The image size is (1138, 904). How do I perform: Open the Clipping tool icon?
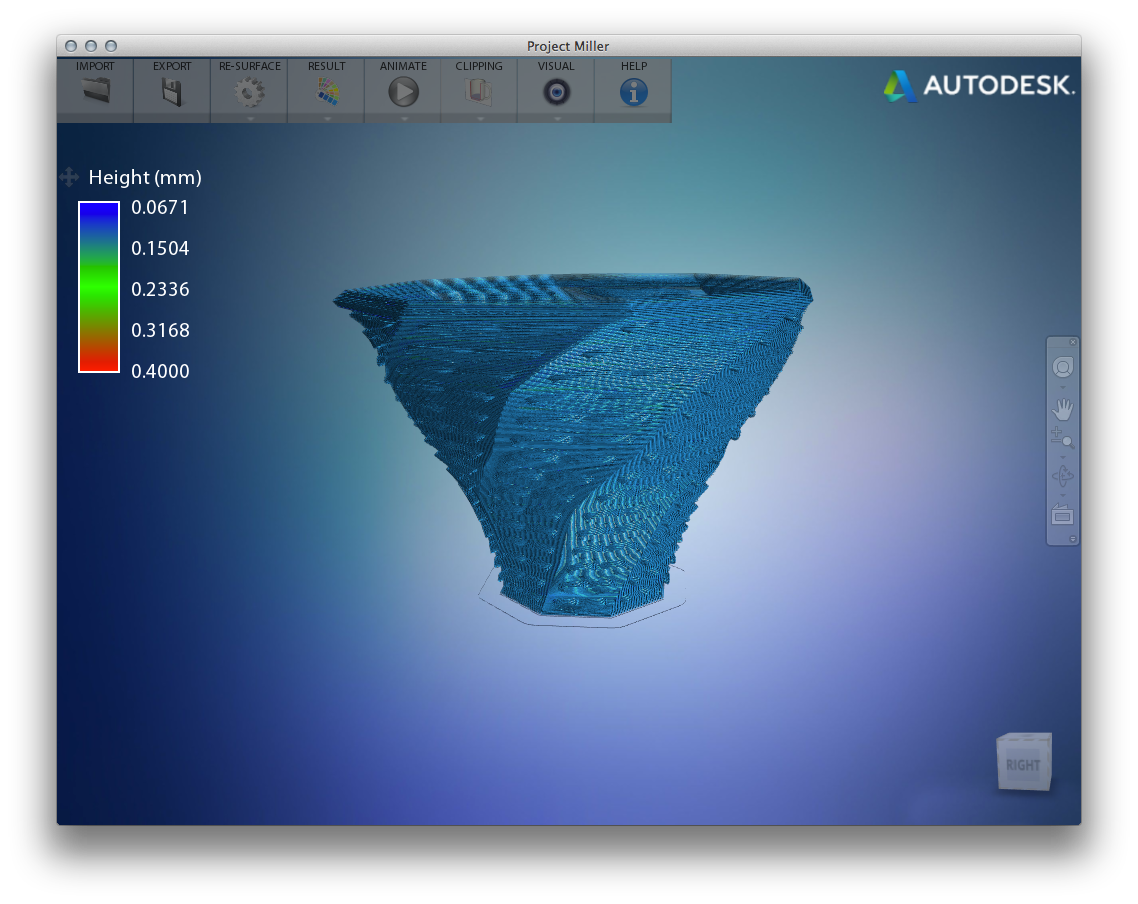click(479, 93)
